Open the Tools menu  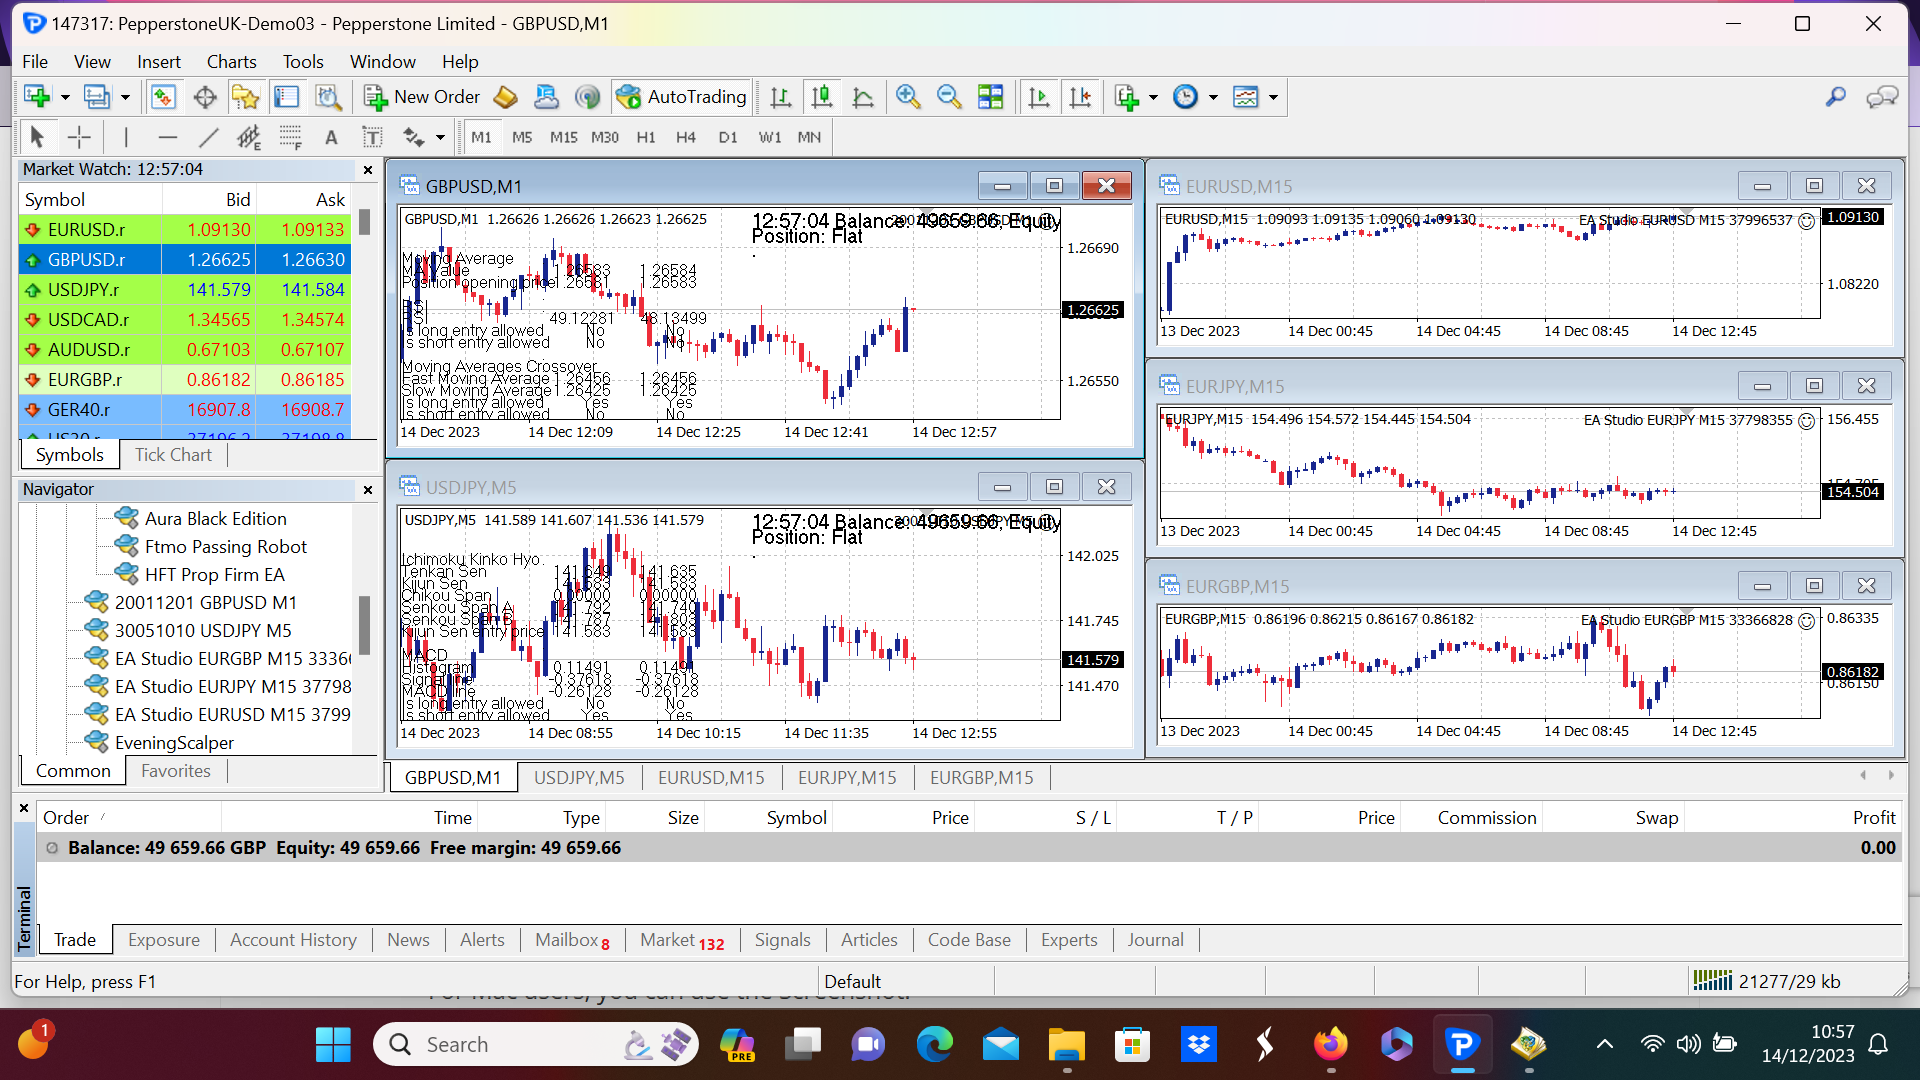[x=303, y=62]
